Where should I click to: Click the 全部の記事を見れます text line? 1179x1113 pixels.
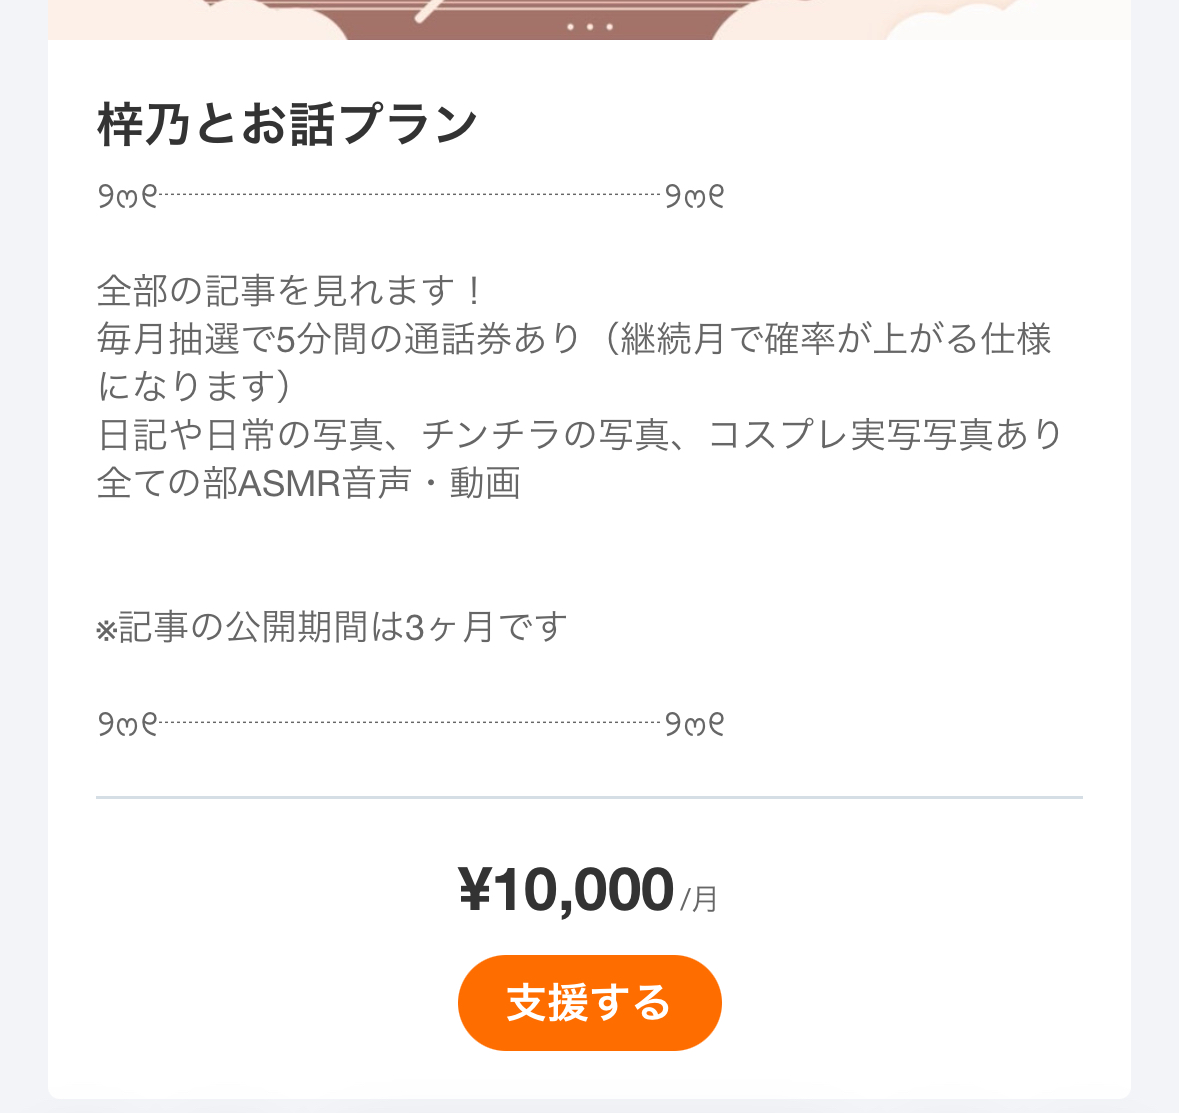[x=290, y=291]
